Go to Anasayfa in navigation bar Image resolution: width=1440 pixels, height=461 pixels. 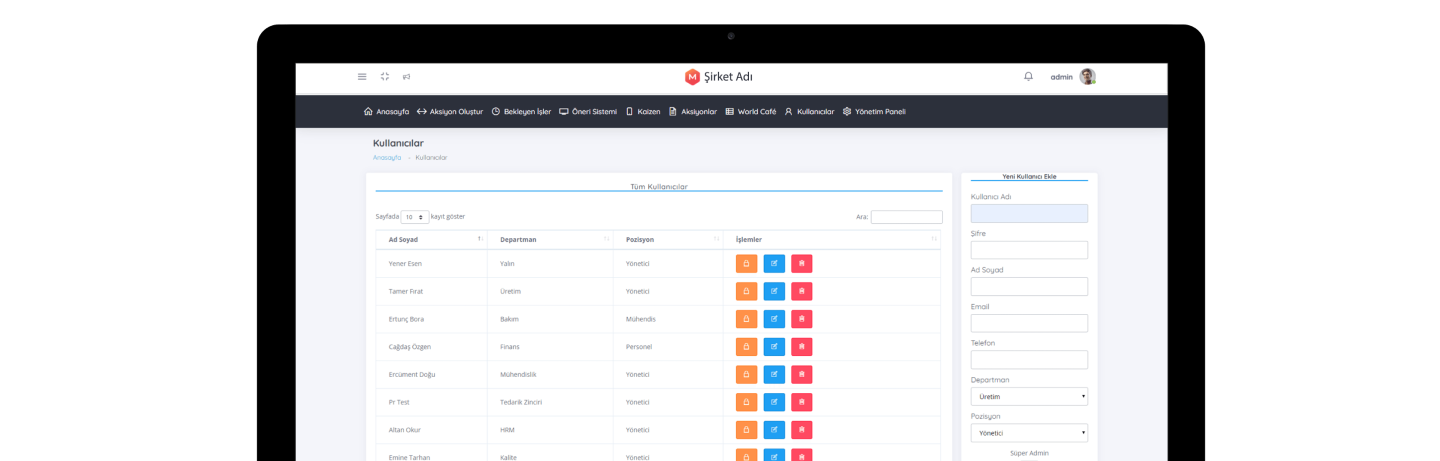click(386, 111)
